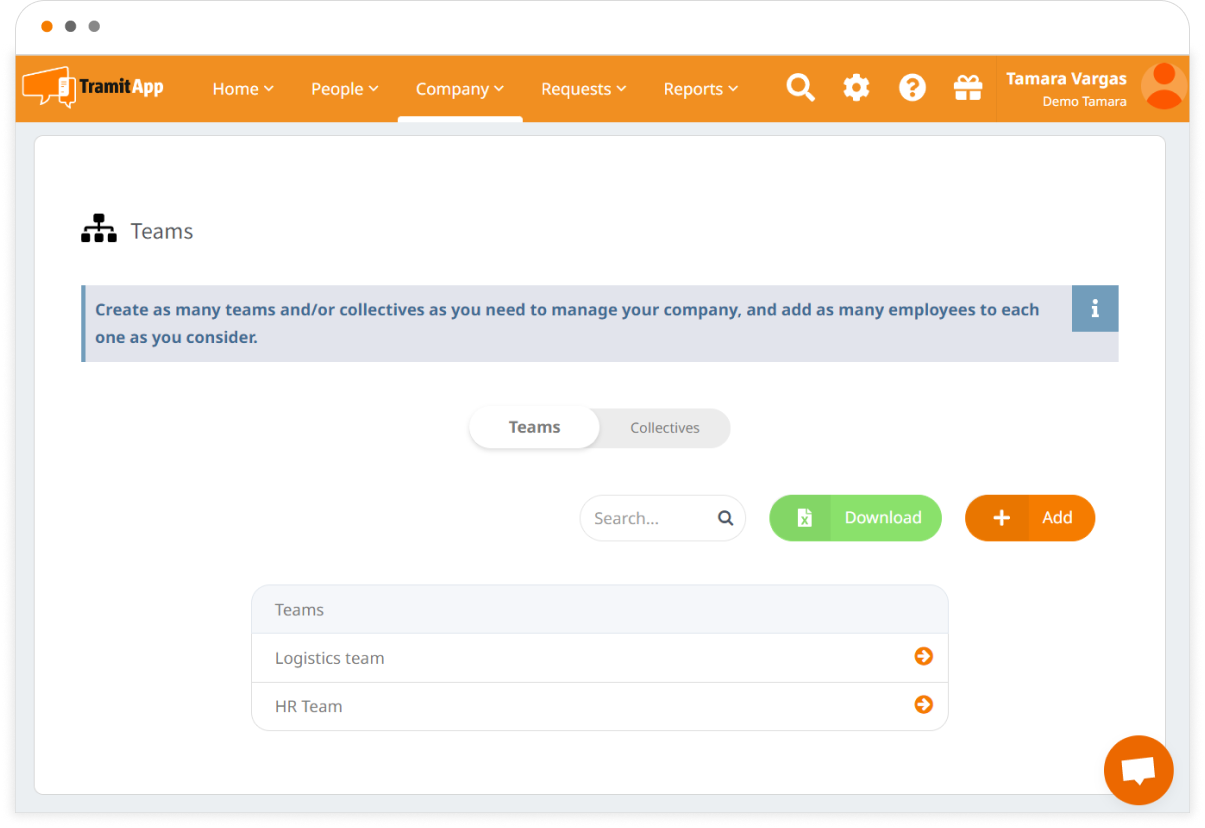
Task: Open the chat bubble widget
Action: (x=1138, y=770)
